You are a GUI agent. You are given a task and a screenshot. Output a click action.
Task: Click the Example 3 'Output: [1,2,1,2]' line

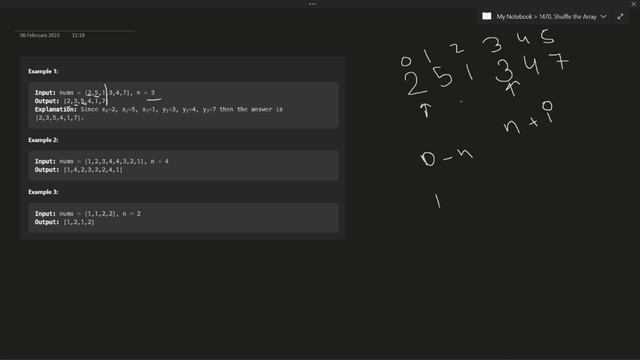(x=64, y=222)
